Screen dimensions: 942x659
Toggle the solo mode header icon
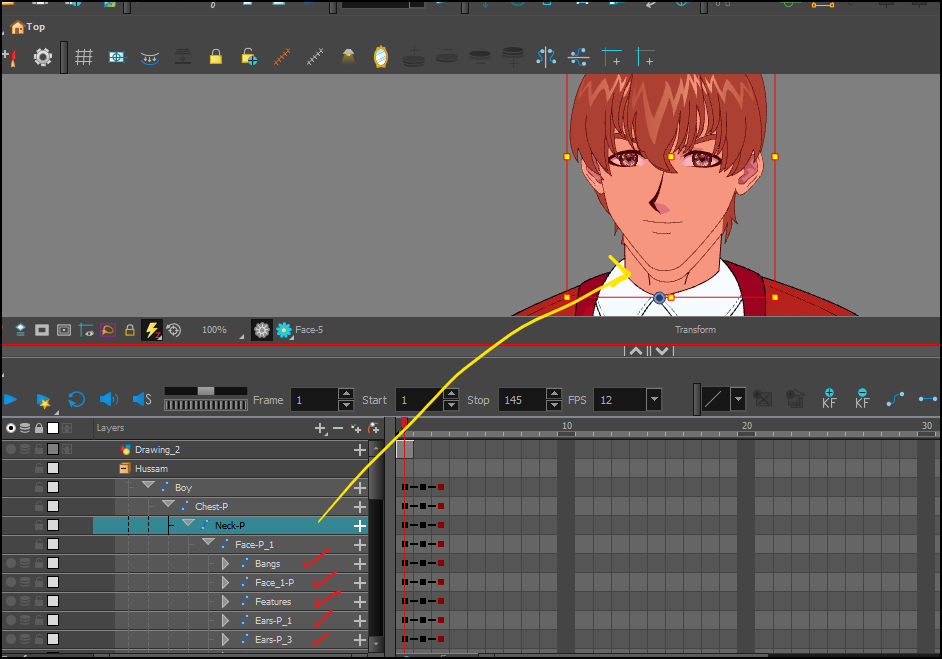tap(11, 428)
